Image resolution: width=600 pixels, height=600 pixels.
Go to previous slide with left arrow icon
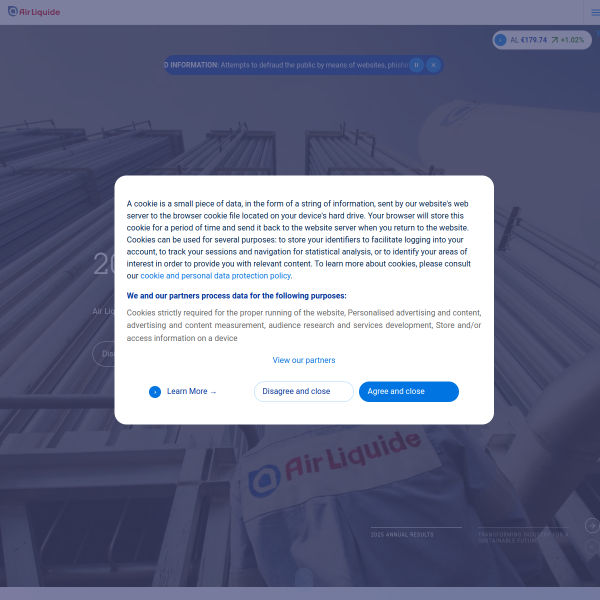(x=592, y=547)
